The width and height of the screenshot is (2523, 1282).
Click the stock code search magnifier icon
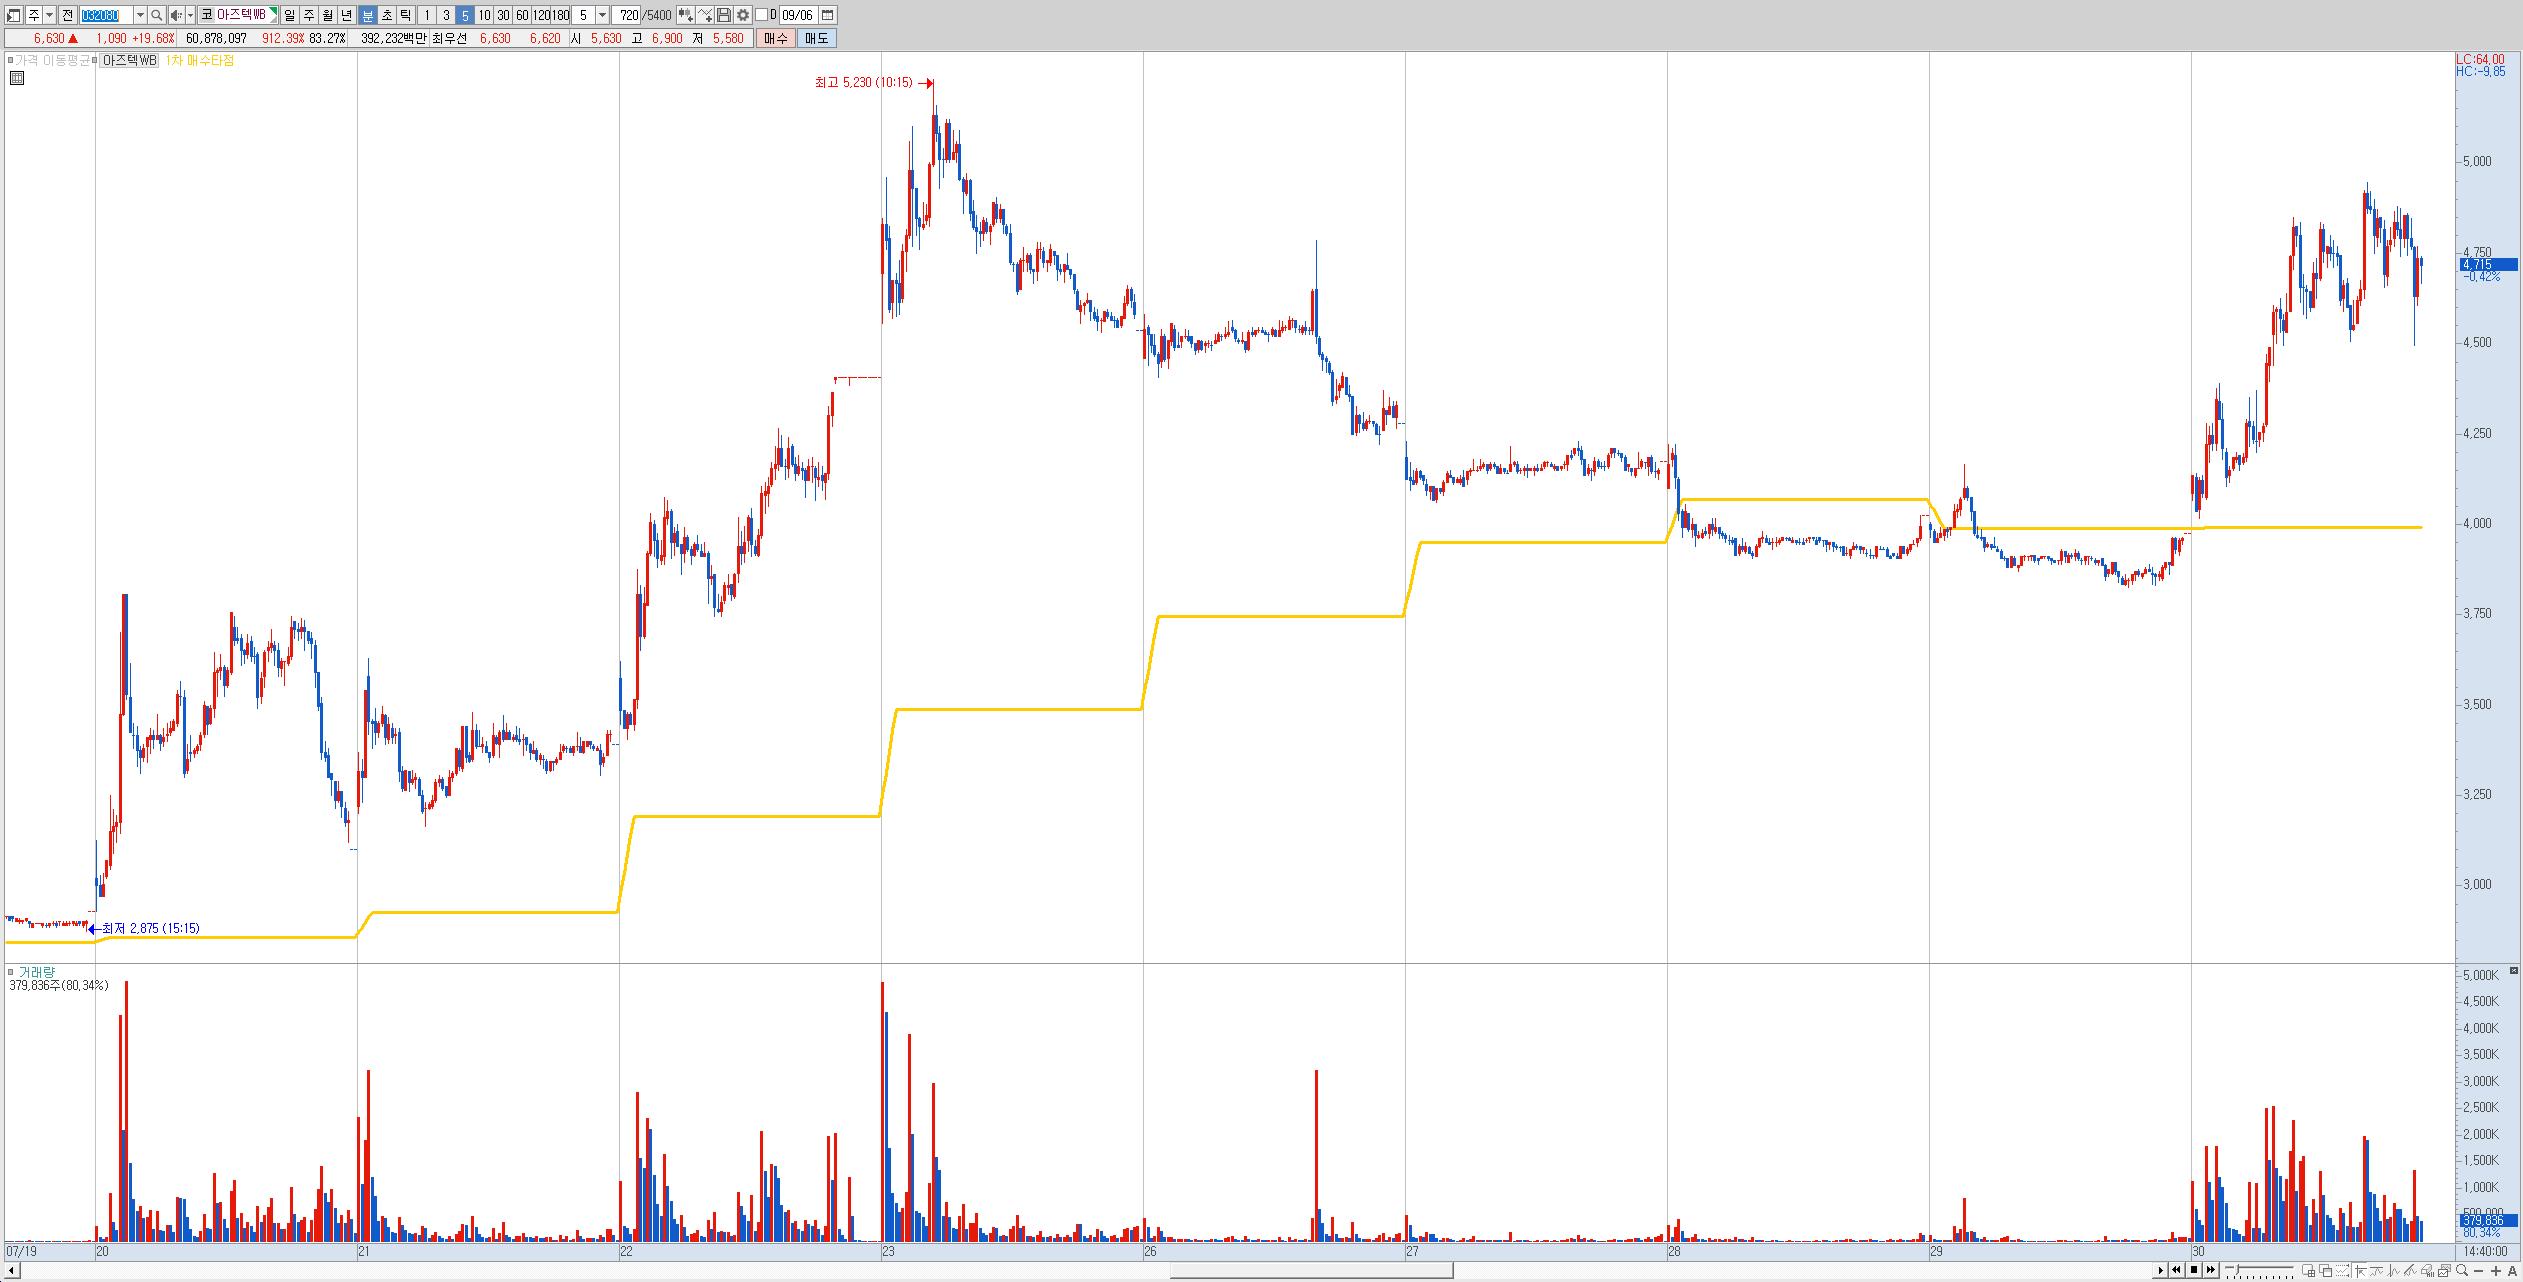pos(157,15)
